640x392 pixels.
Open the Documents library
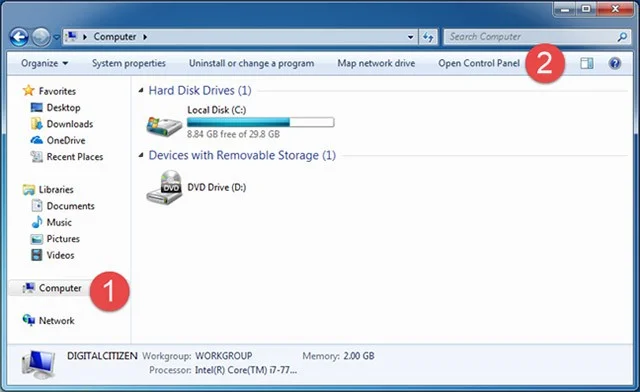point(70,206)
